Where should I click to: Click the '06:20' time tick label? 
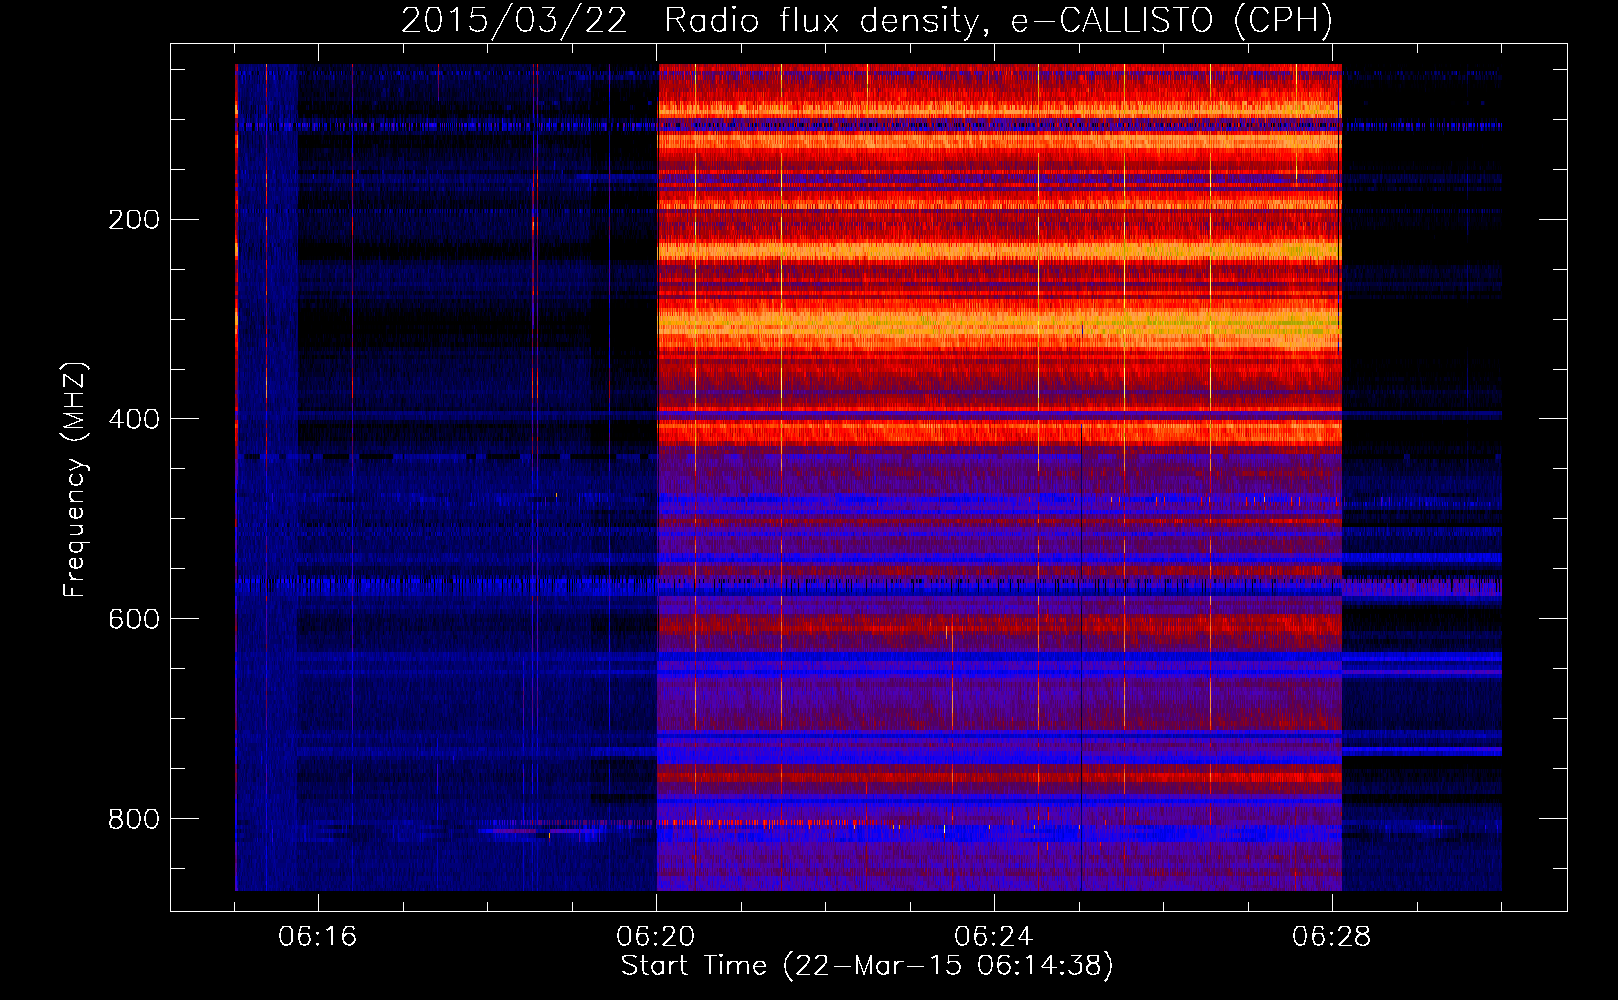(x=656, y=937)
